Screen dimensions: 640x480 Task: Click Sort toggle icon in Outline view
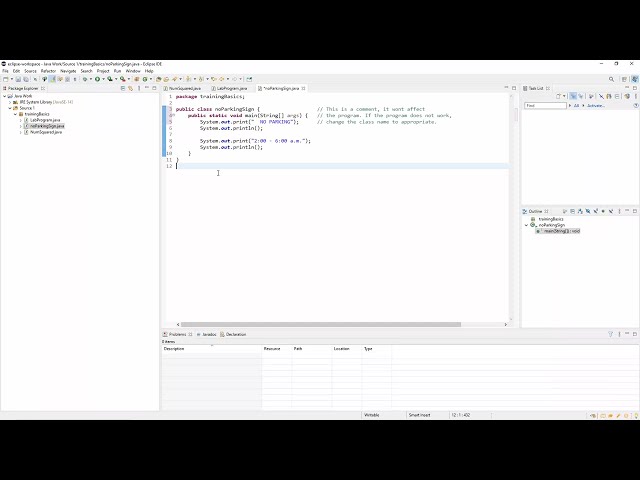(x=580, y=211)
